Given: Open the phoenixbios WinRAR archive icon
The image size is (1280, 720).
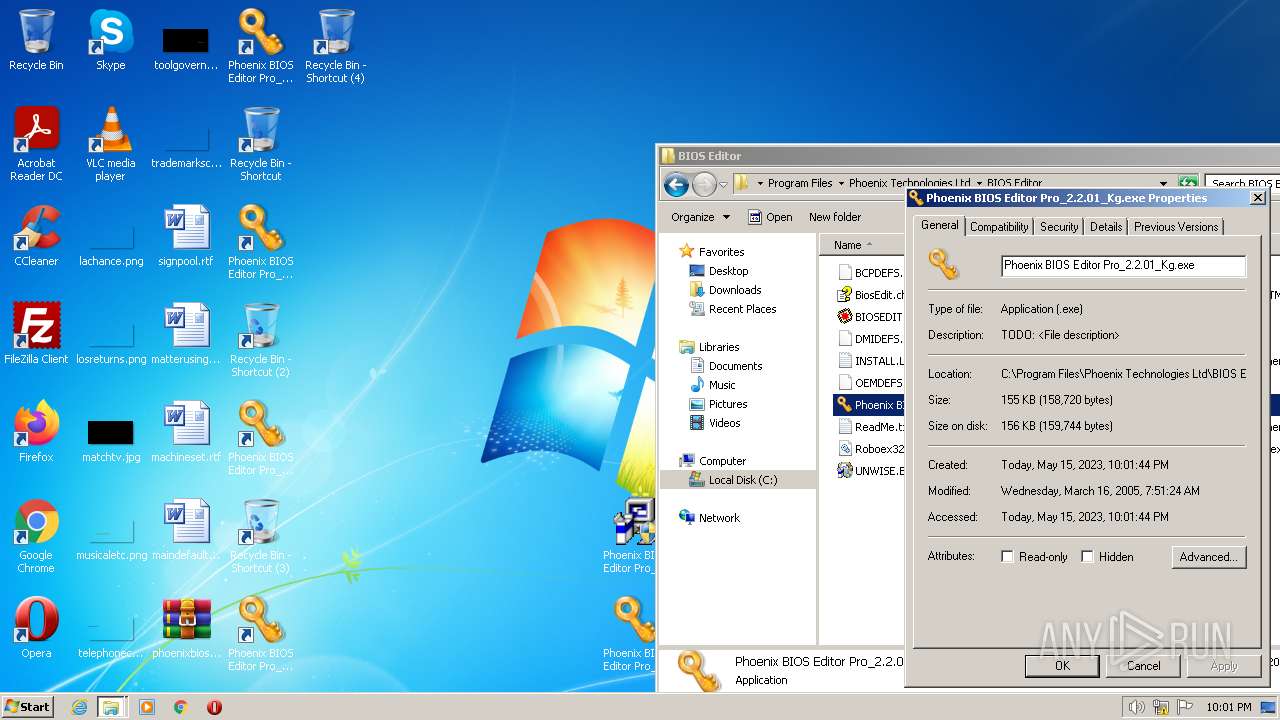Looking at the screenshot, I should tap(186, 628).
